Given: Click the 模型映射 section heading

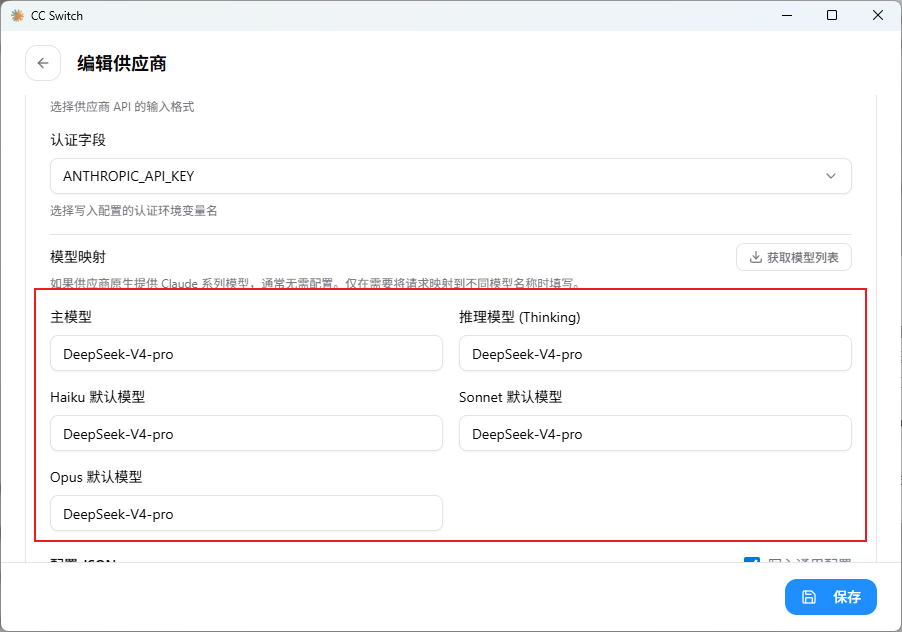Looking at the screenshot, I should 78,257.
